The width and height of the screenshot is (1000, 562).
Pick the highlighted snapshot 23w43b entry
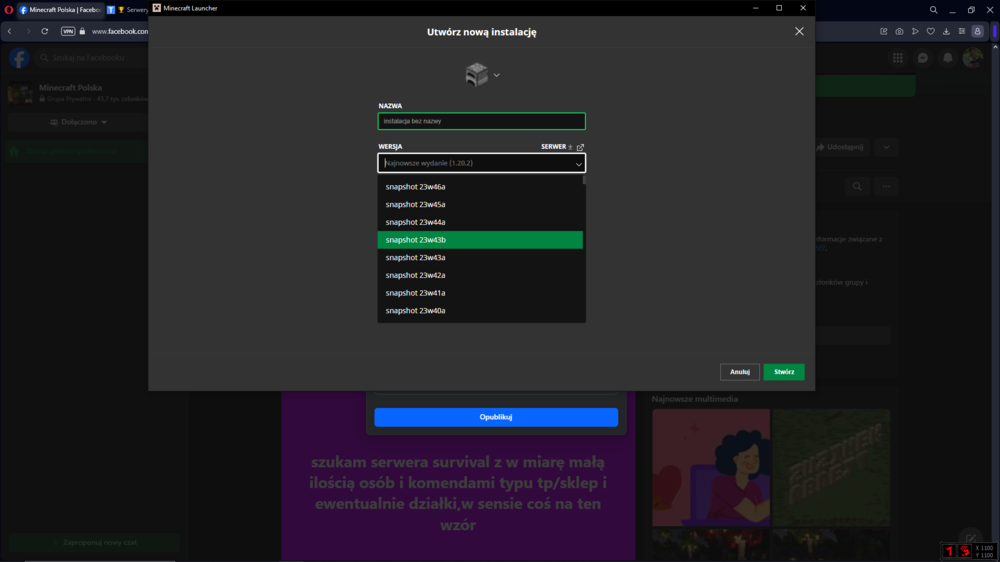[x=480, y=240]
